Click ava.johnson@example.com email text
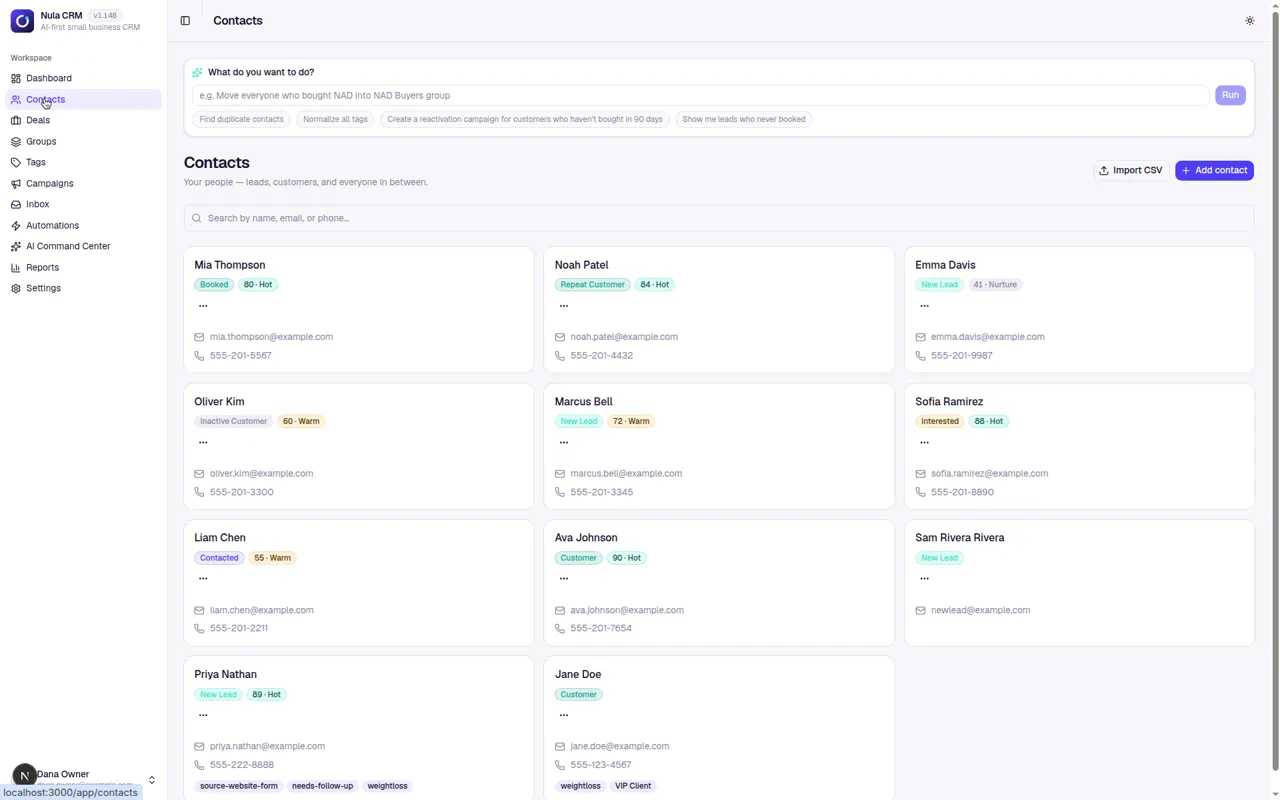The image size is (1280, 800). [x=627, y=610]
